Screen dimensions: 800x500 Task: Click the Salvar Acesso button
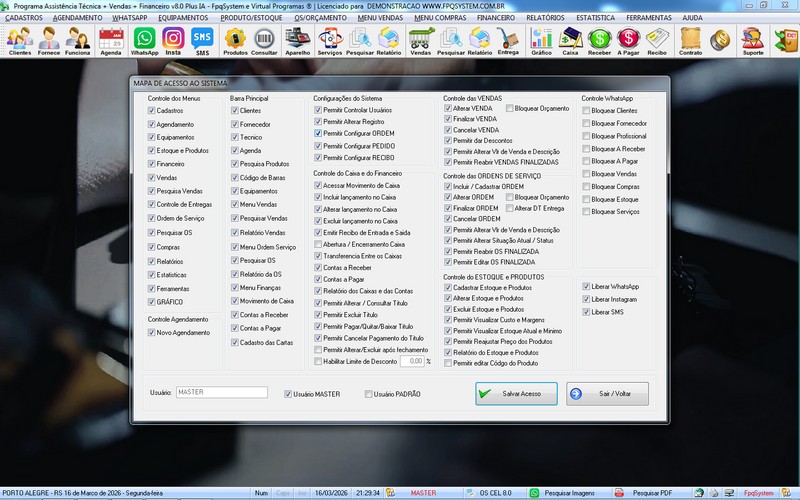(x=515, y=394)
